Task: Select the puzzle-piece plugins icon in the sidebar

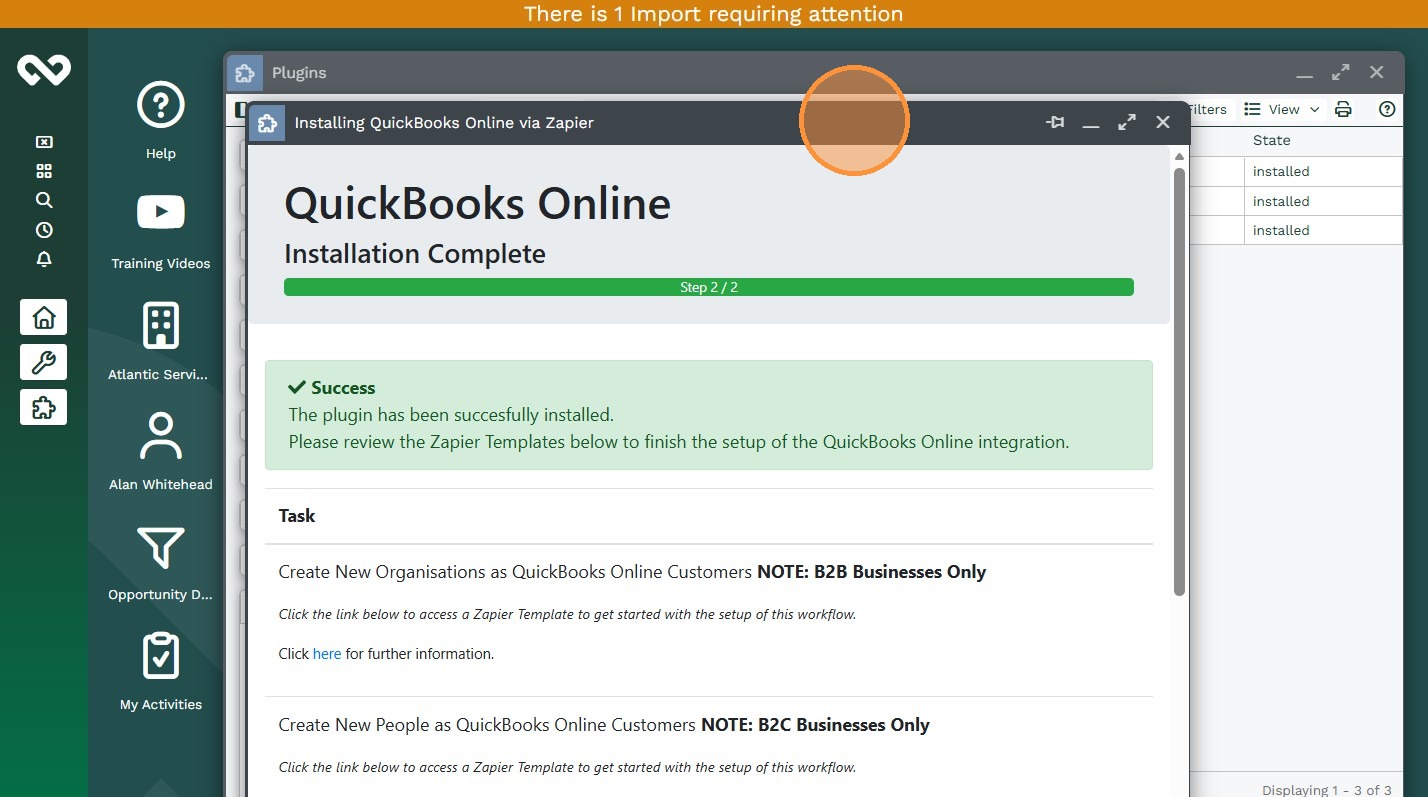Action: [44, 407]
